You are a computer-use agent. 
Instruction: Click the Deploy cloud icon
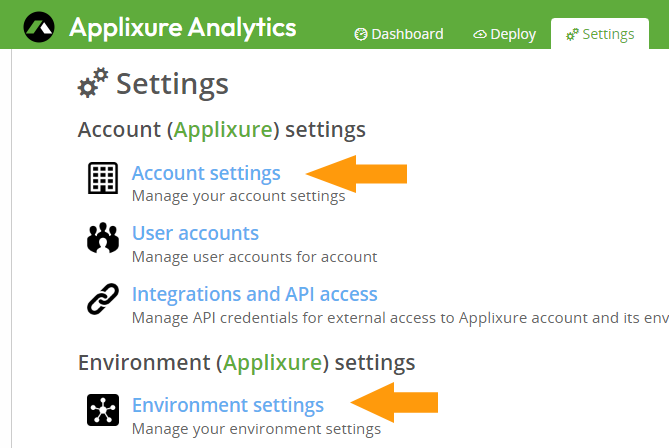(480, 34)
